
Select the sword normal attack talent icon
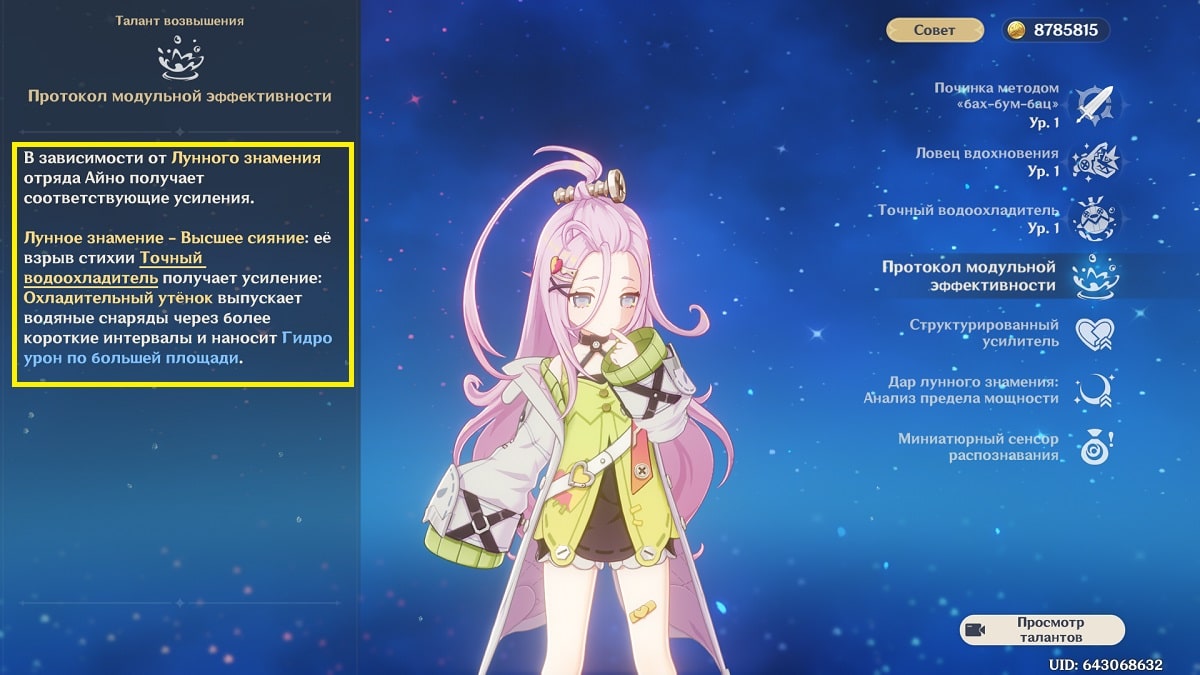click(1094, 104)
